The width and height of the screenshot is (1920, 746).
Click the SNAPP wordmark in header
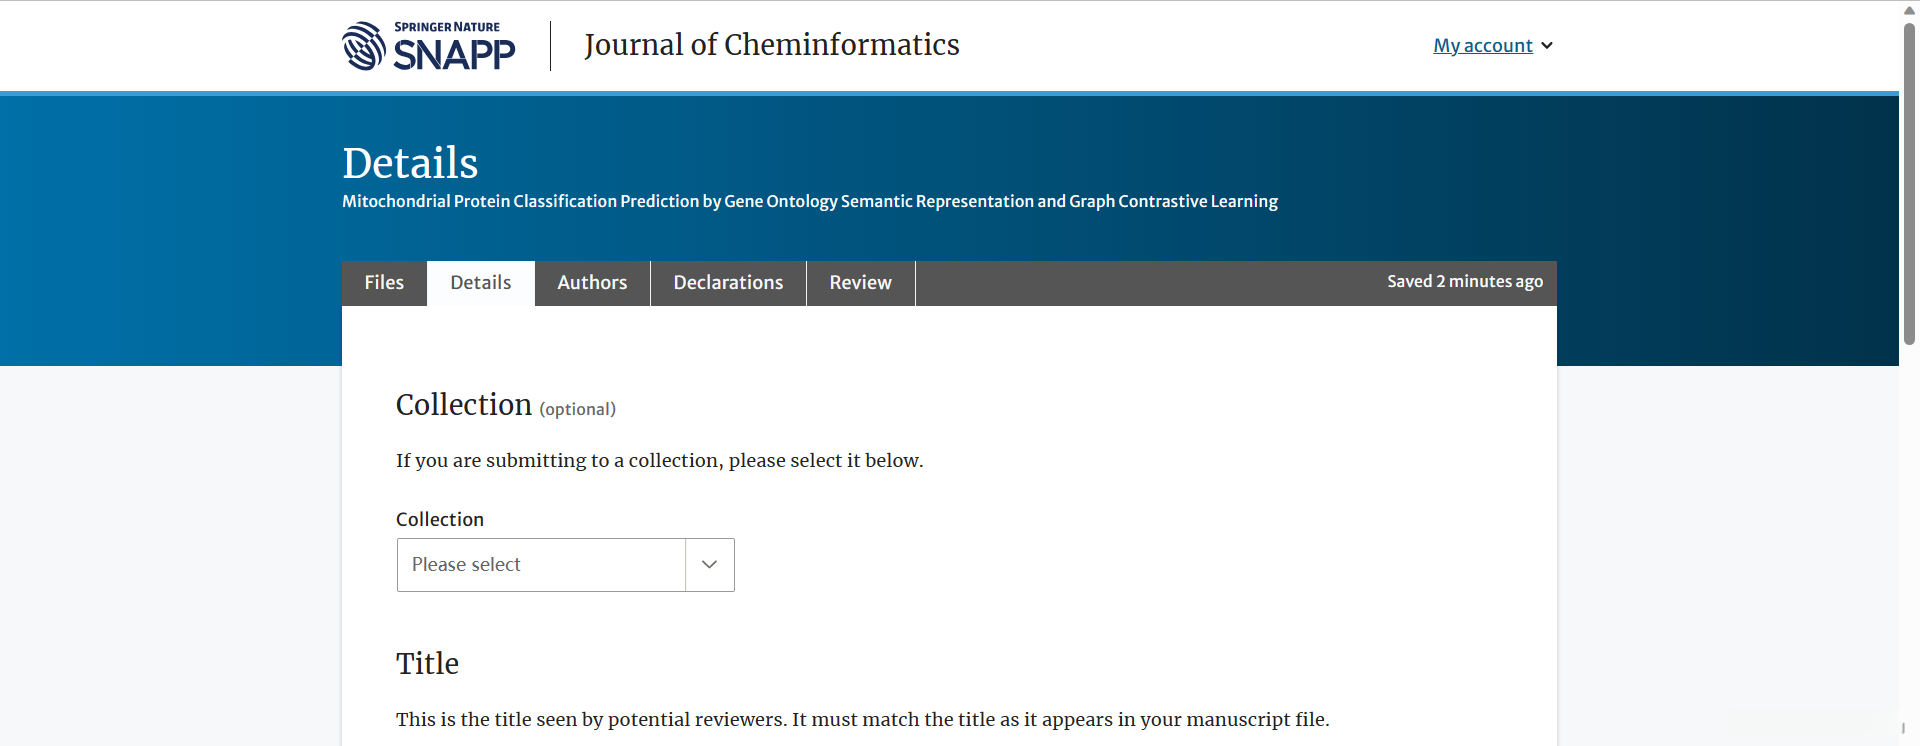pos(454,53)
